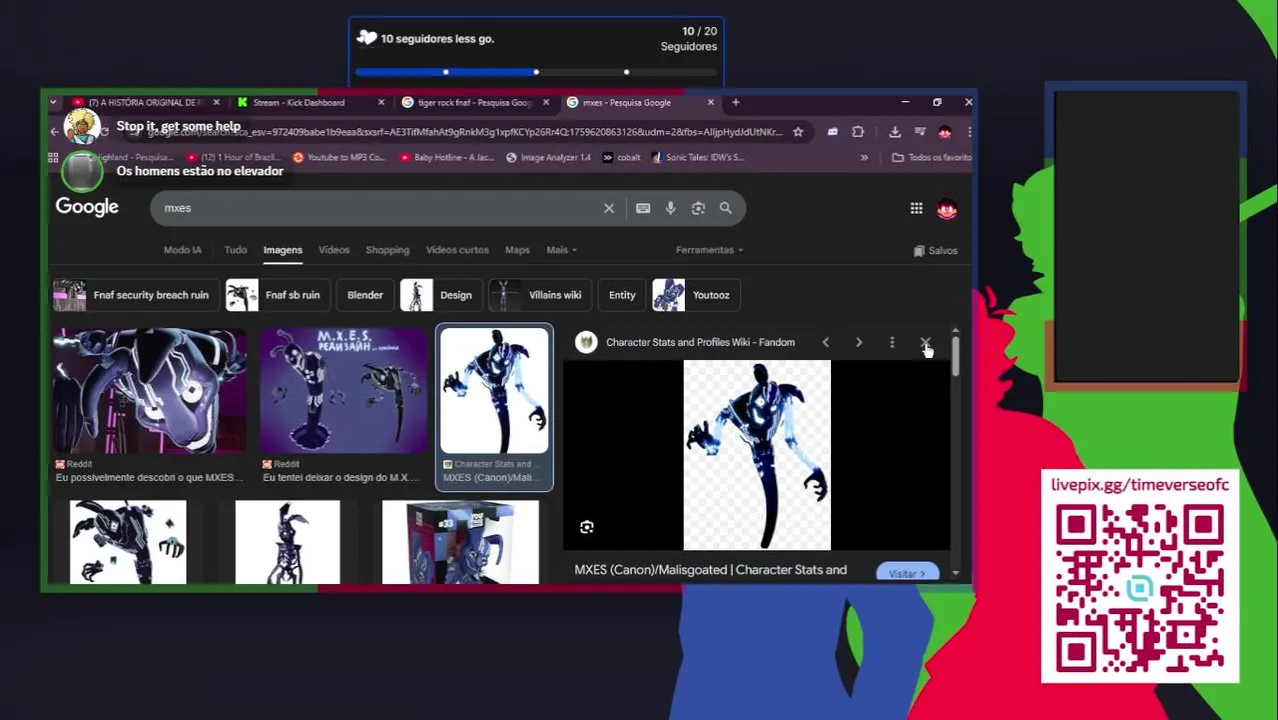The image size is (1278, 720).
Task: Open the extensions puzzle icon
Action: coord(858,132)
